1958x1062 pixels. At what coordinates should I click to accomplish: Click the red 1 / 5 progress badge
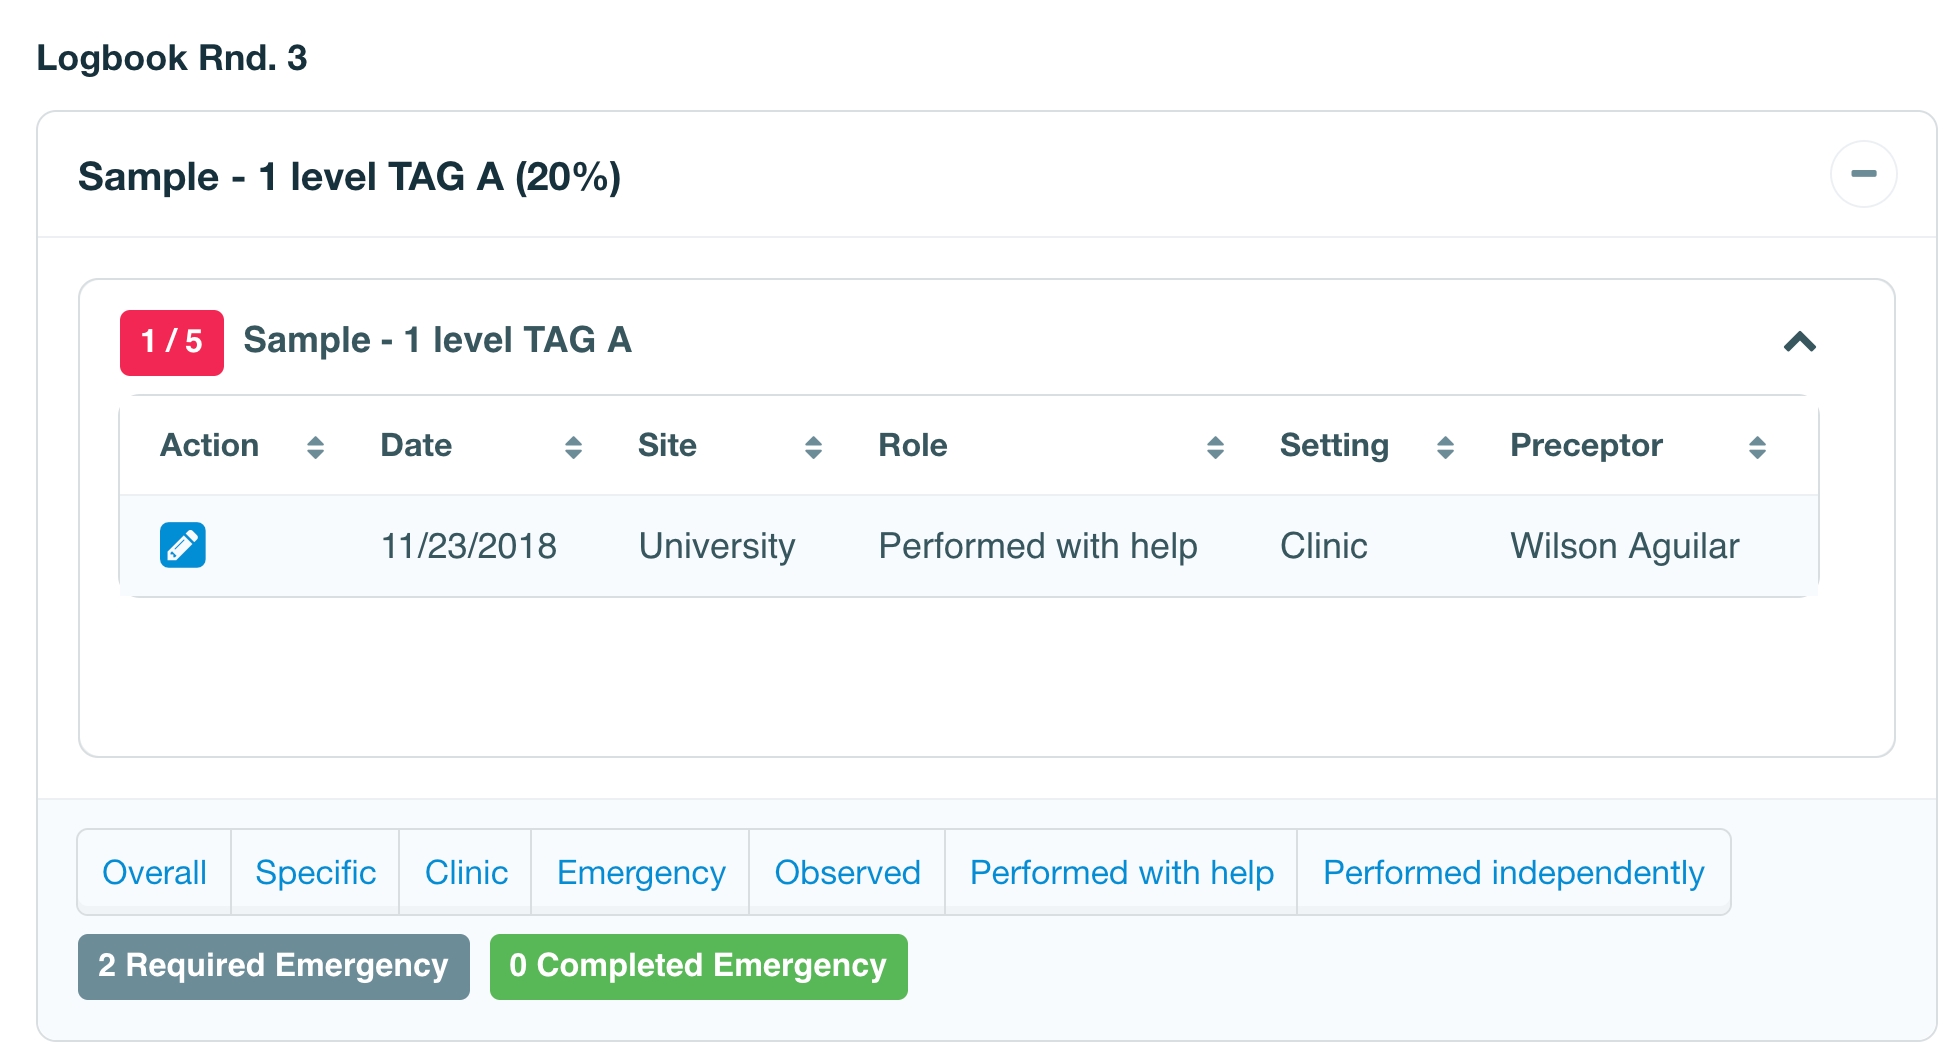pyautogui.click(x=172, y=342)
